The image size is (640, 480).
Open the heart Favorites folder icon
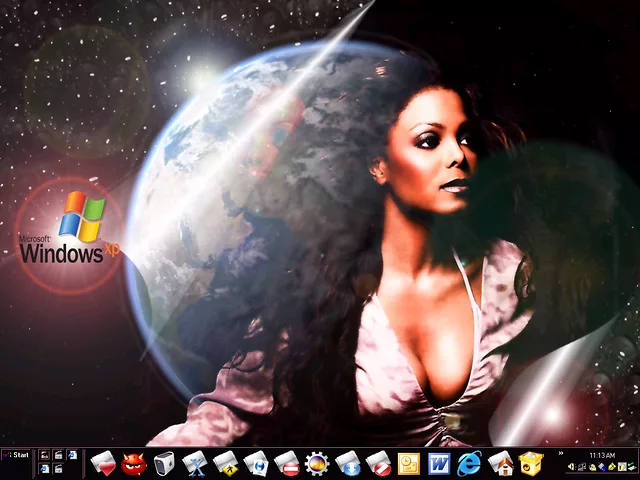click(103, 463)
